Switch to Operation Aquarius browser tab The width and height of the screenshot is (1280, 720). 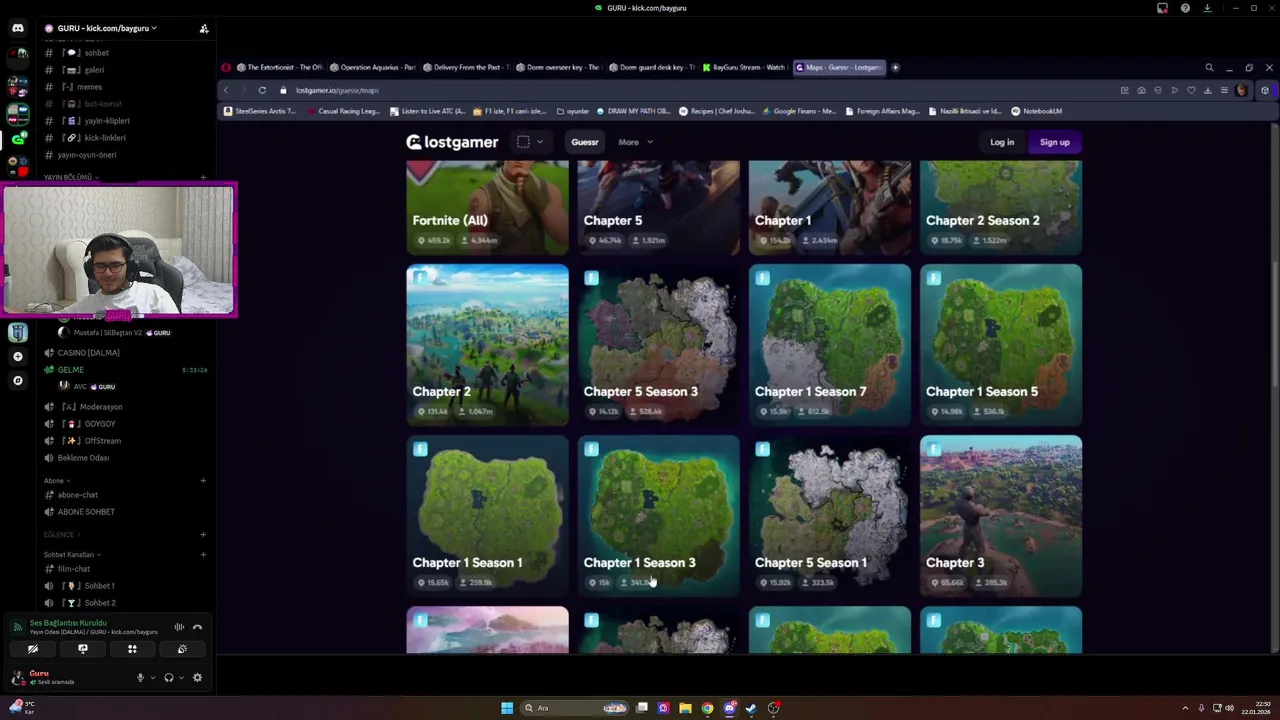click(x=372, y=67)
